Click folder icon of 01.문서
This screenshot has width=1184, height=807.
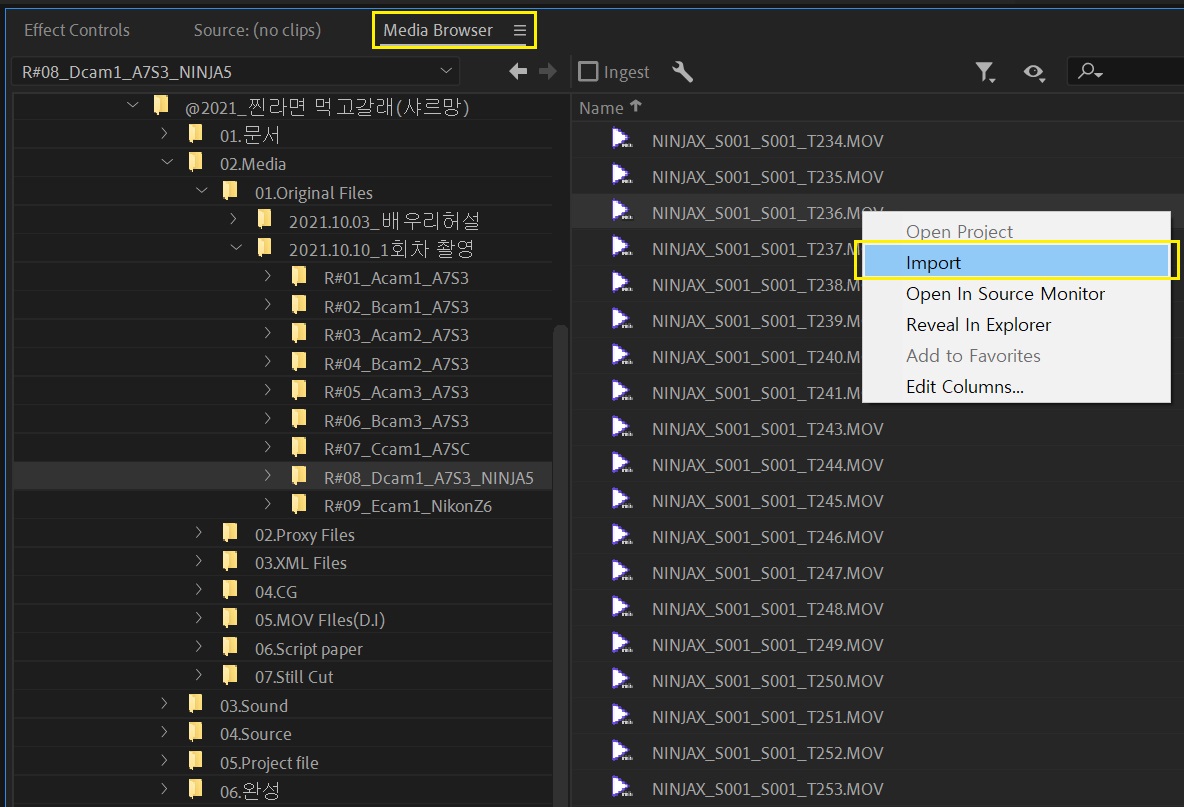click(196, 134)
